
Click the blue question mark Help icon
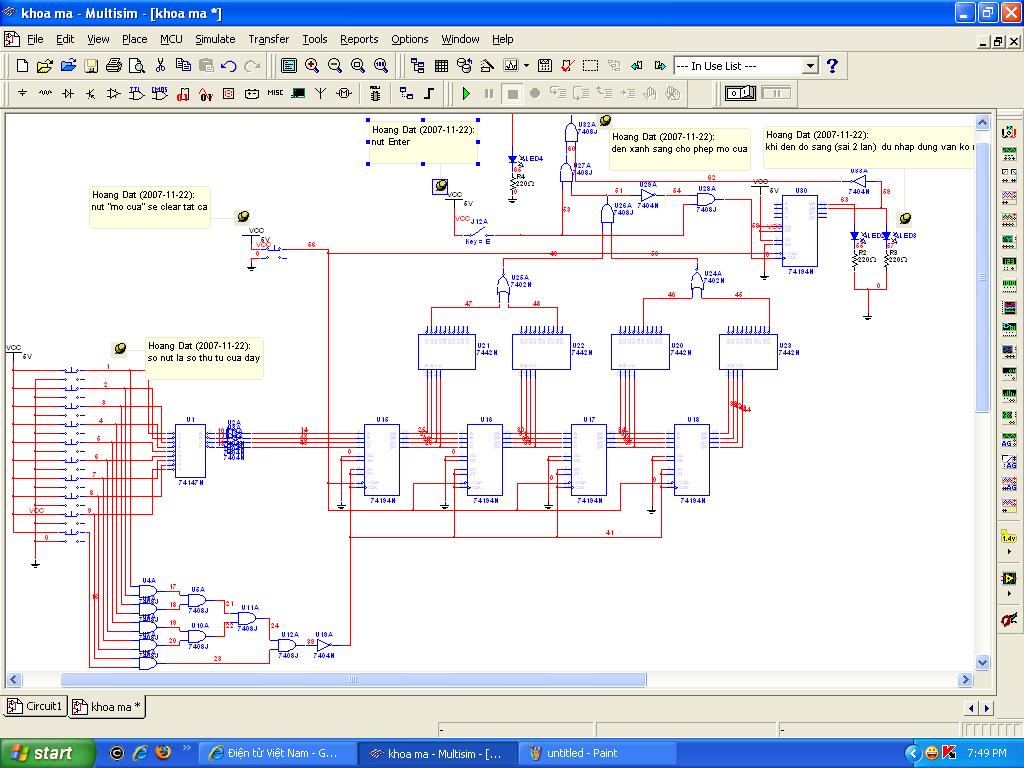(832, 65)
